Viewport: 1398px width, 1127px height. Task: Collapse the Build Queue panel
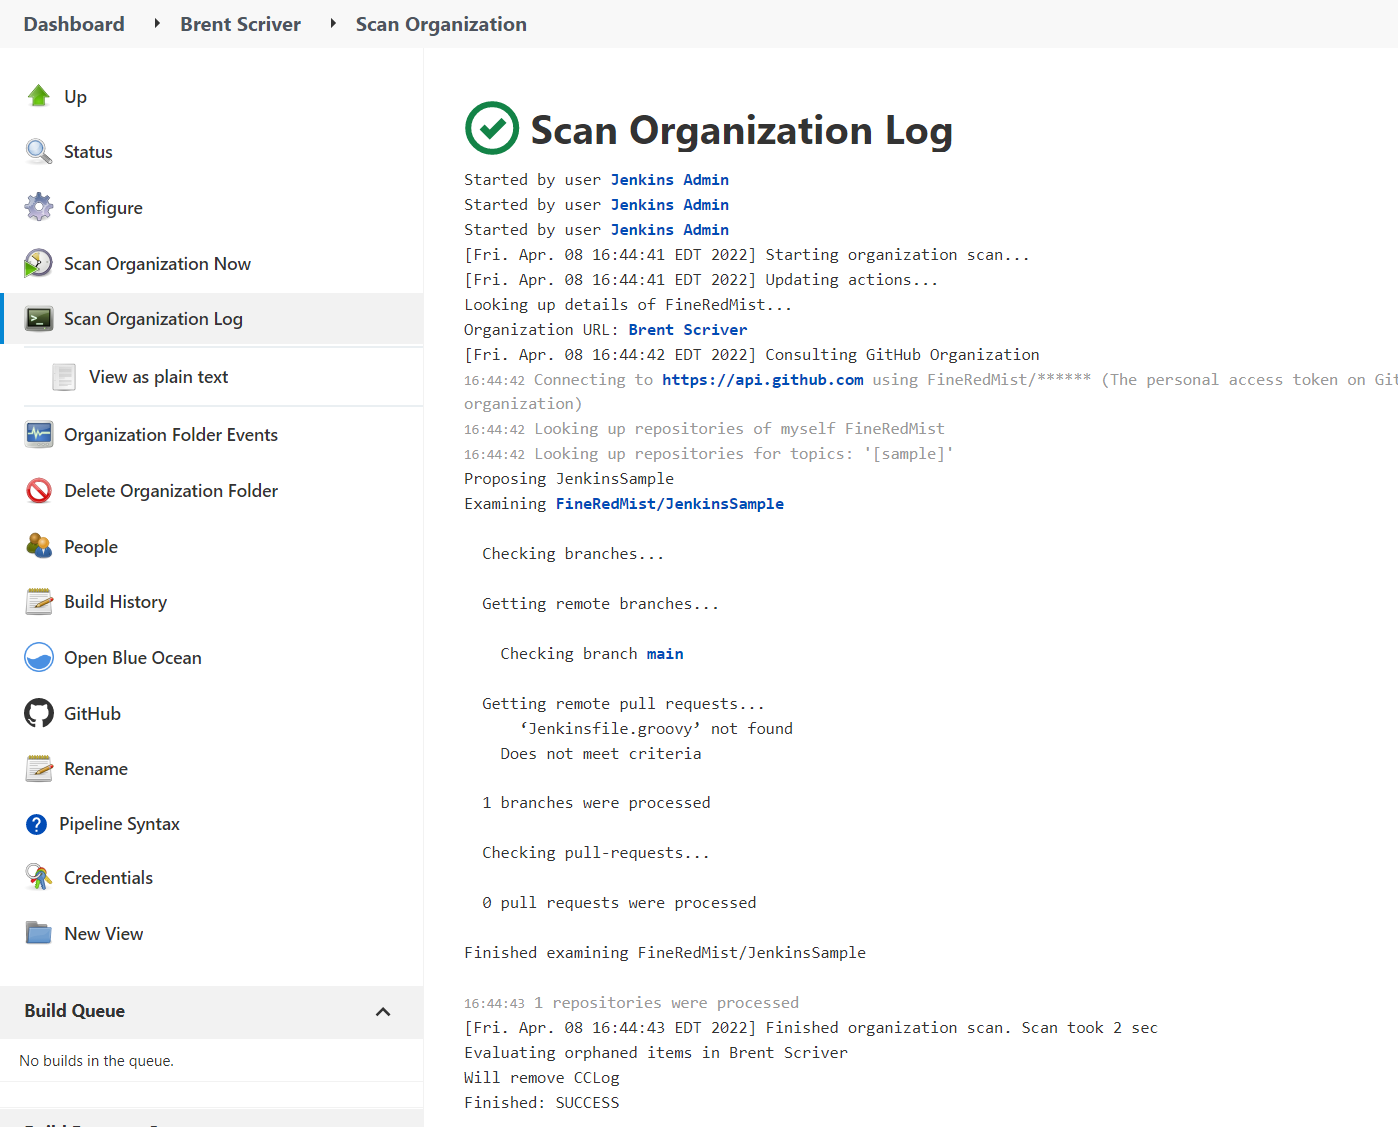[383, 1012]
